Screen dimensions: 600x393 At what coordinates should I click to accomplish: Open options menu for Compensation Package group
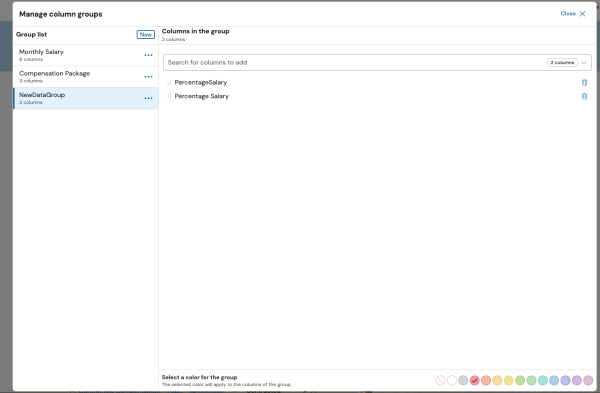click(x=148, y=77)
